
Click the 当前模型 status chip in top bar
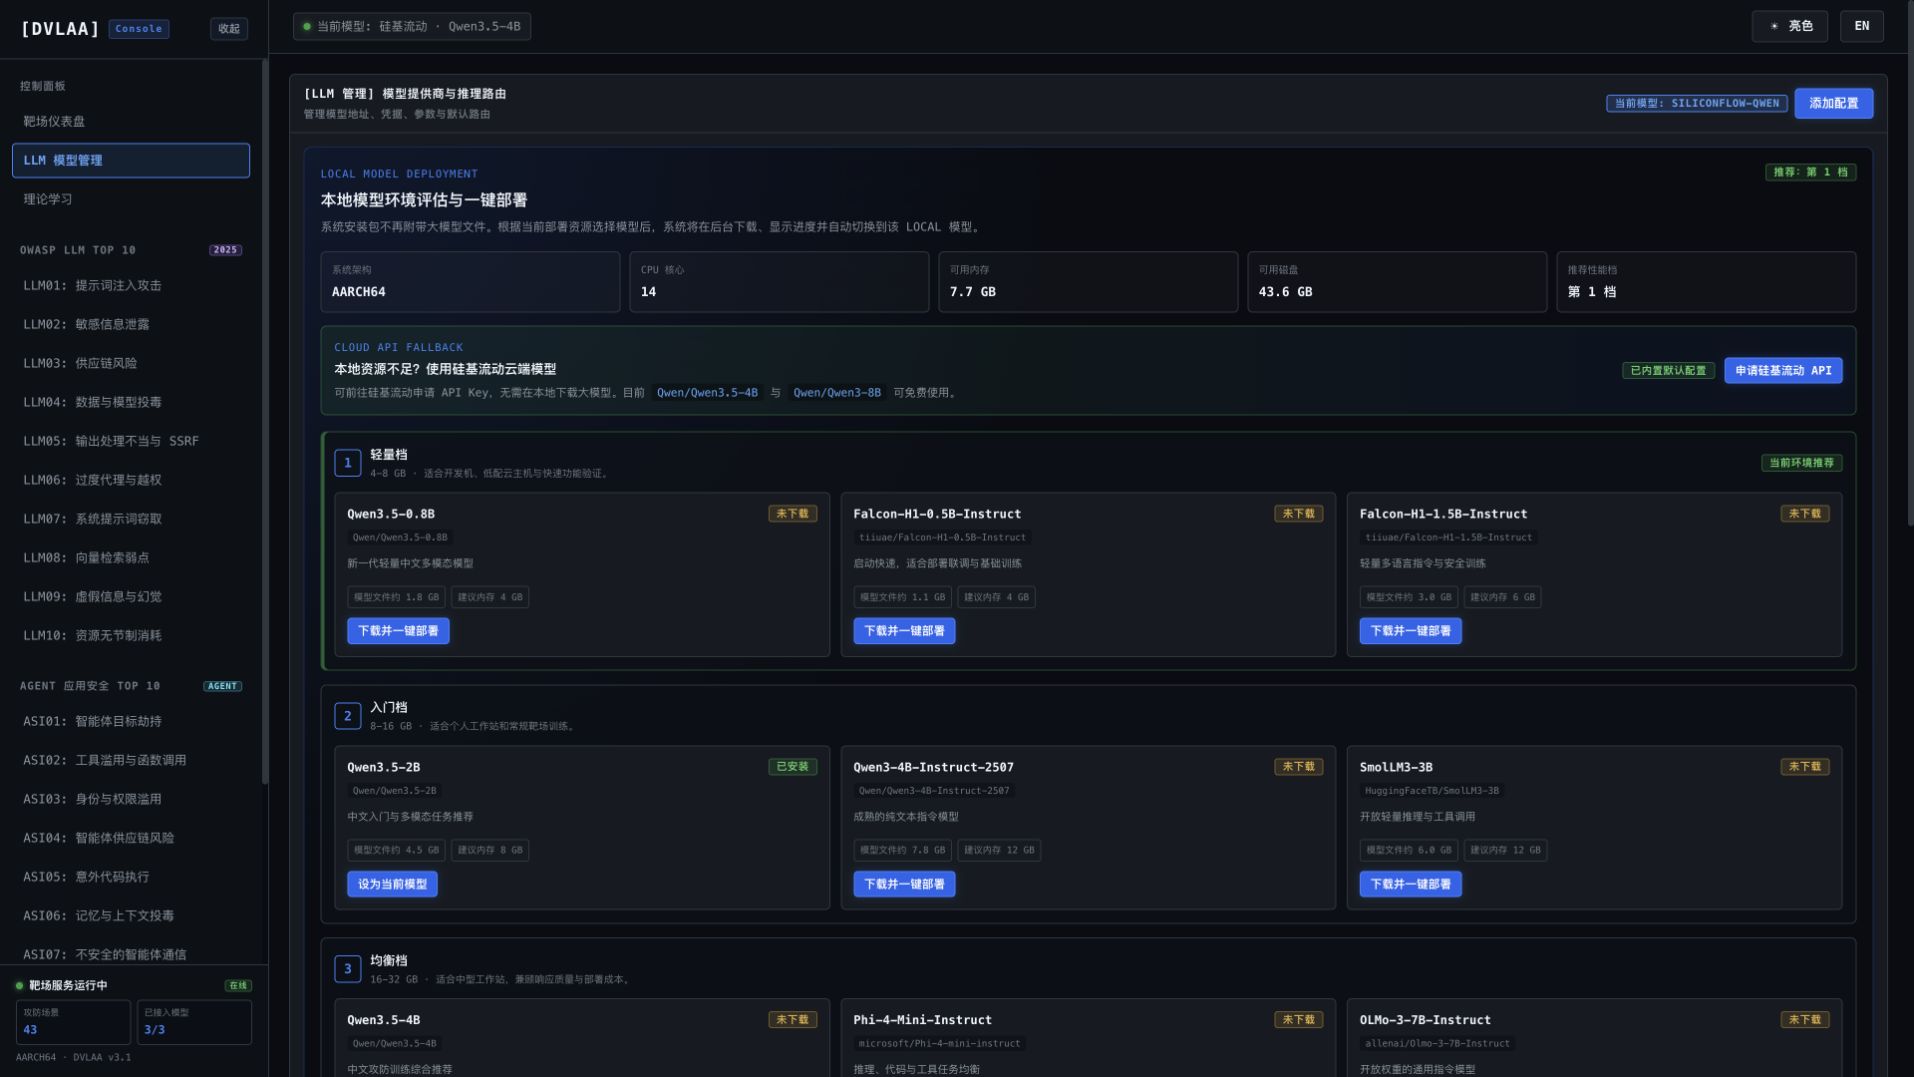[x=412, y=26]
